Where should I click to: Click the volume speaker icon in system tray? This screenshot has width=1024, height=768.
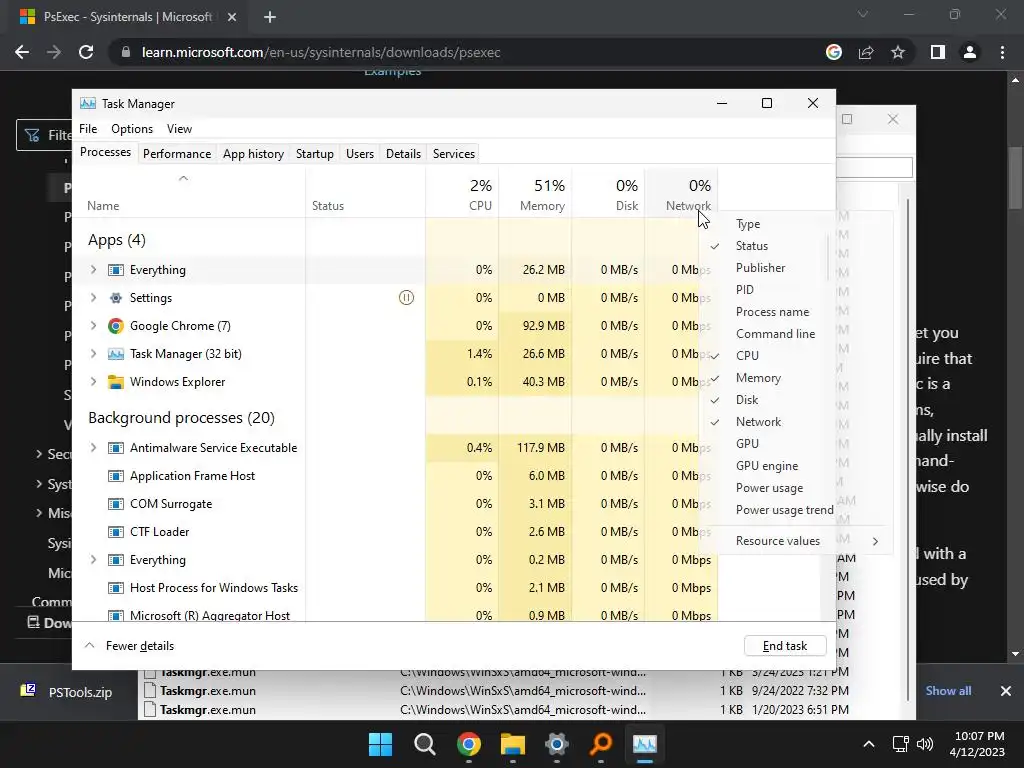point(925,744)
